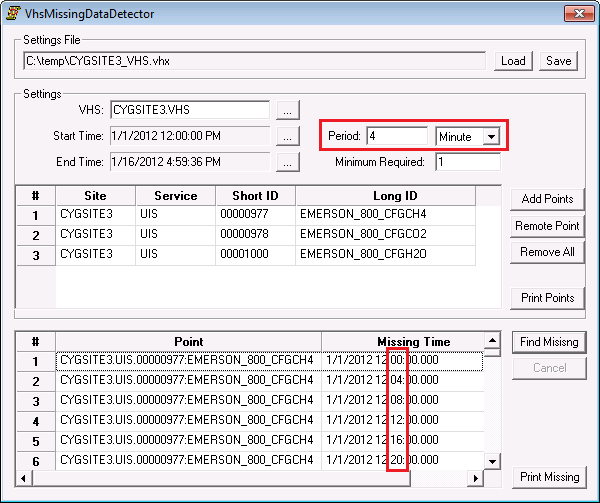Click the Start Time field
Viewport: 600px width, 503px height.
tap(190, 136)
